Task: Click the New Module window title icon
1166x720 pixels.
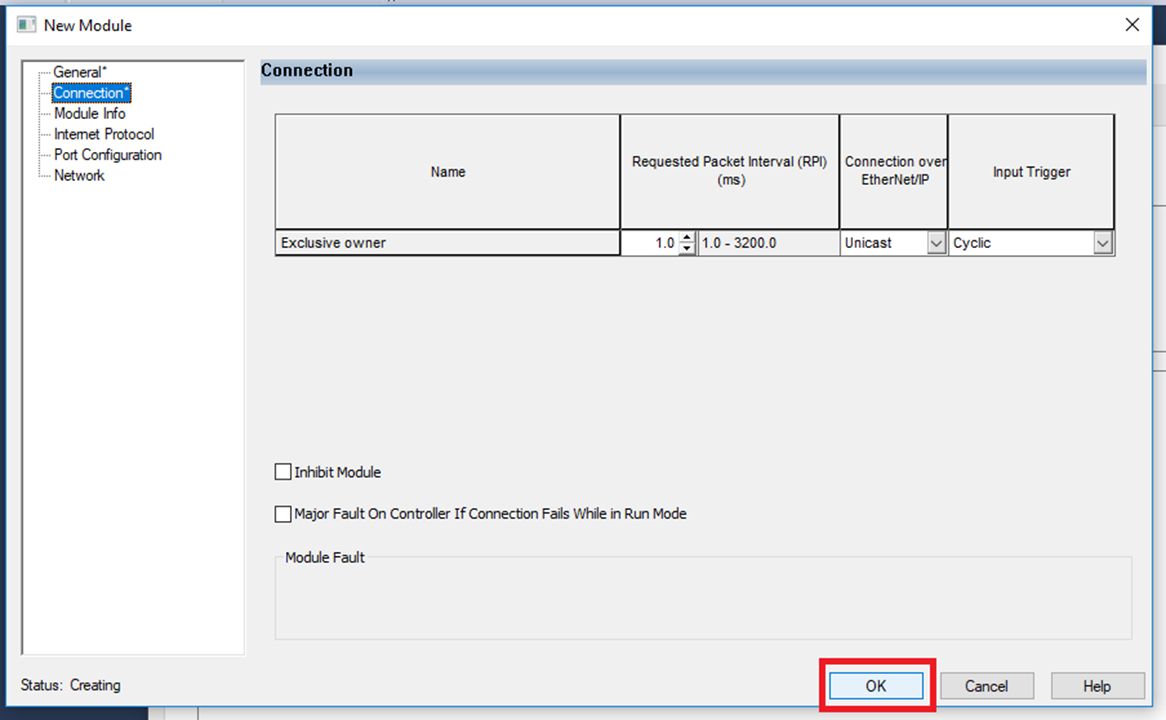Action: (27, 25)
